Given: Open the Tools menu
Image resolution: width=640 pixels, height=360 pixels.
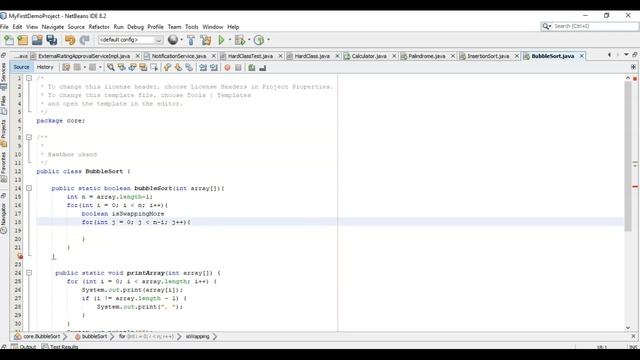Looking at the screenshot, I should [x=191, y=27].
